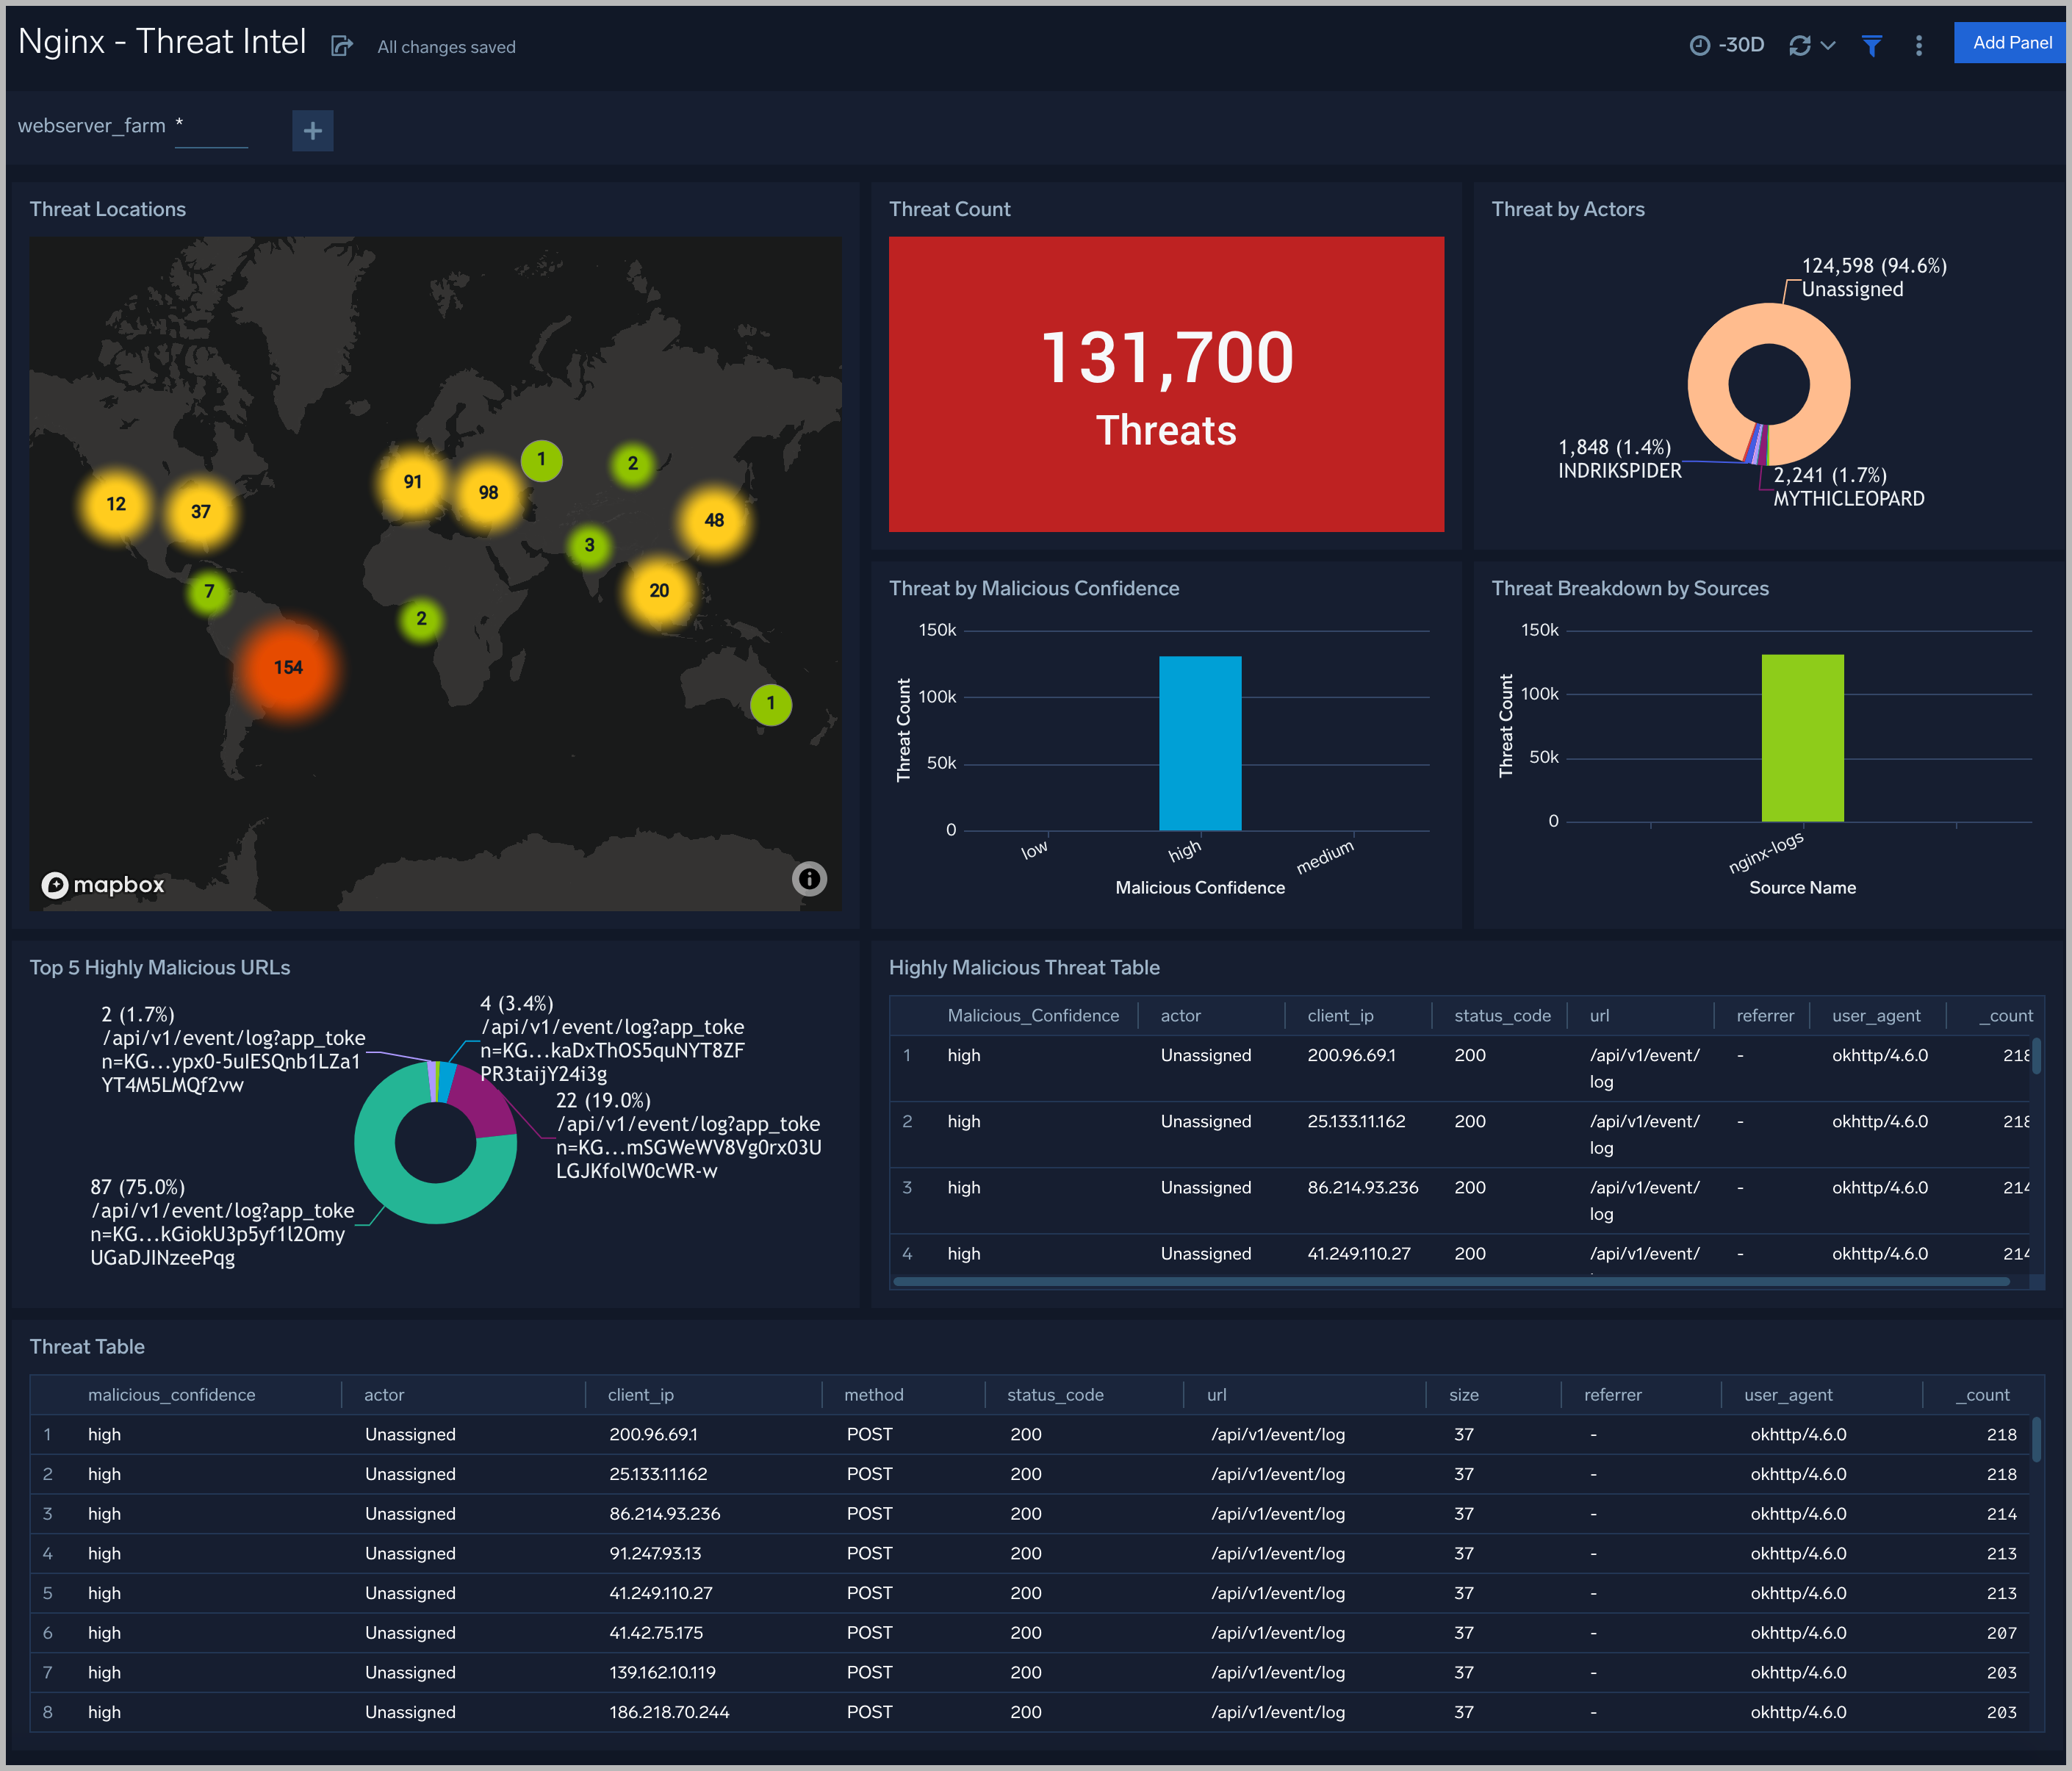Viewport: 2072px width, 1771px height.
Task: Open the share dashboard icon next to title
Action: tap(342, 45)
